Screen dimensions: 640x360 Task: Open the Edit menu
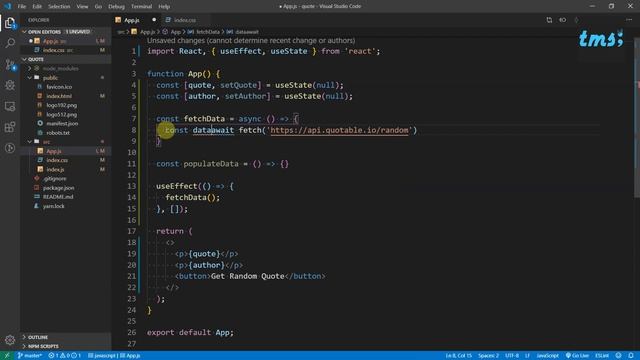[x=37, y=7]
